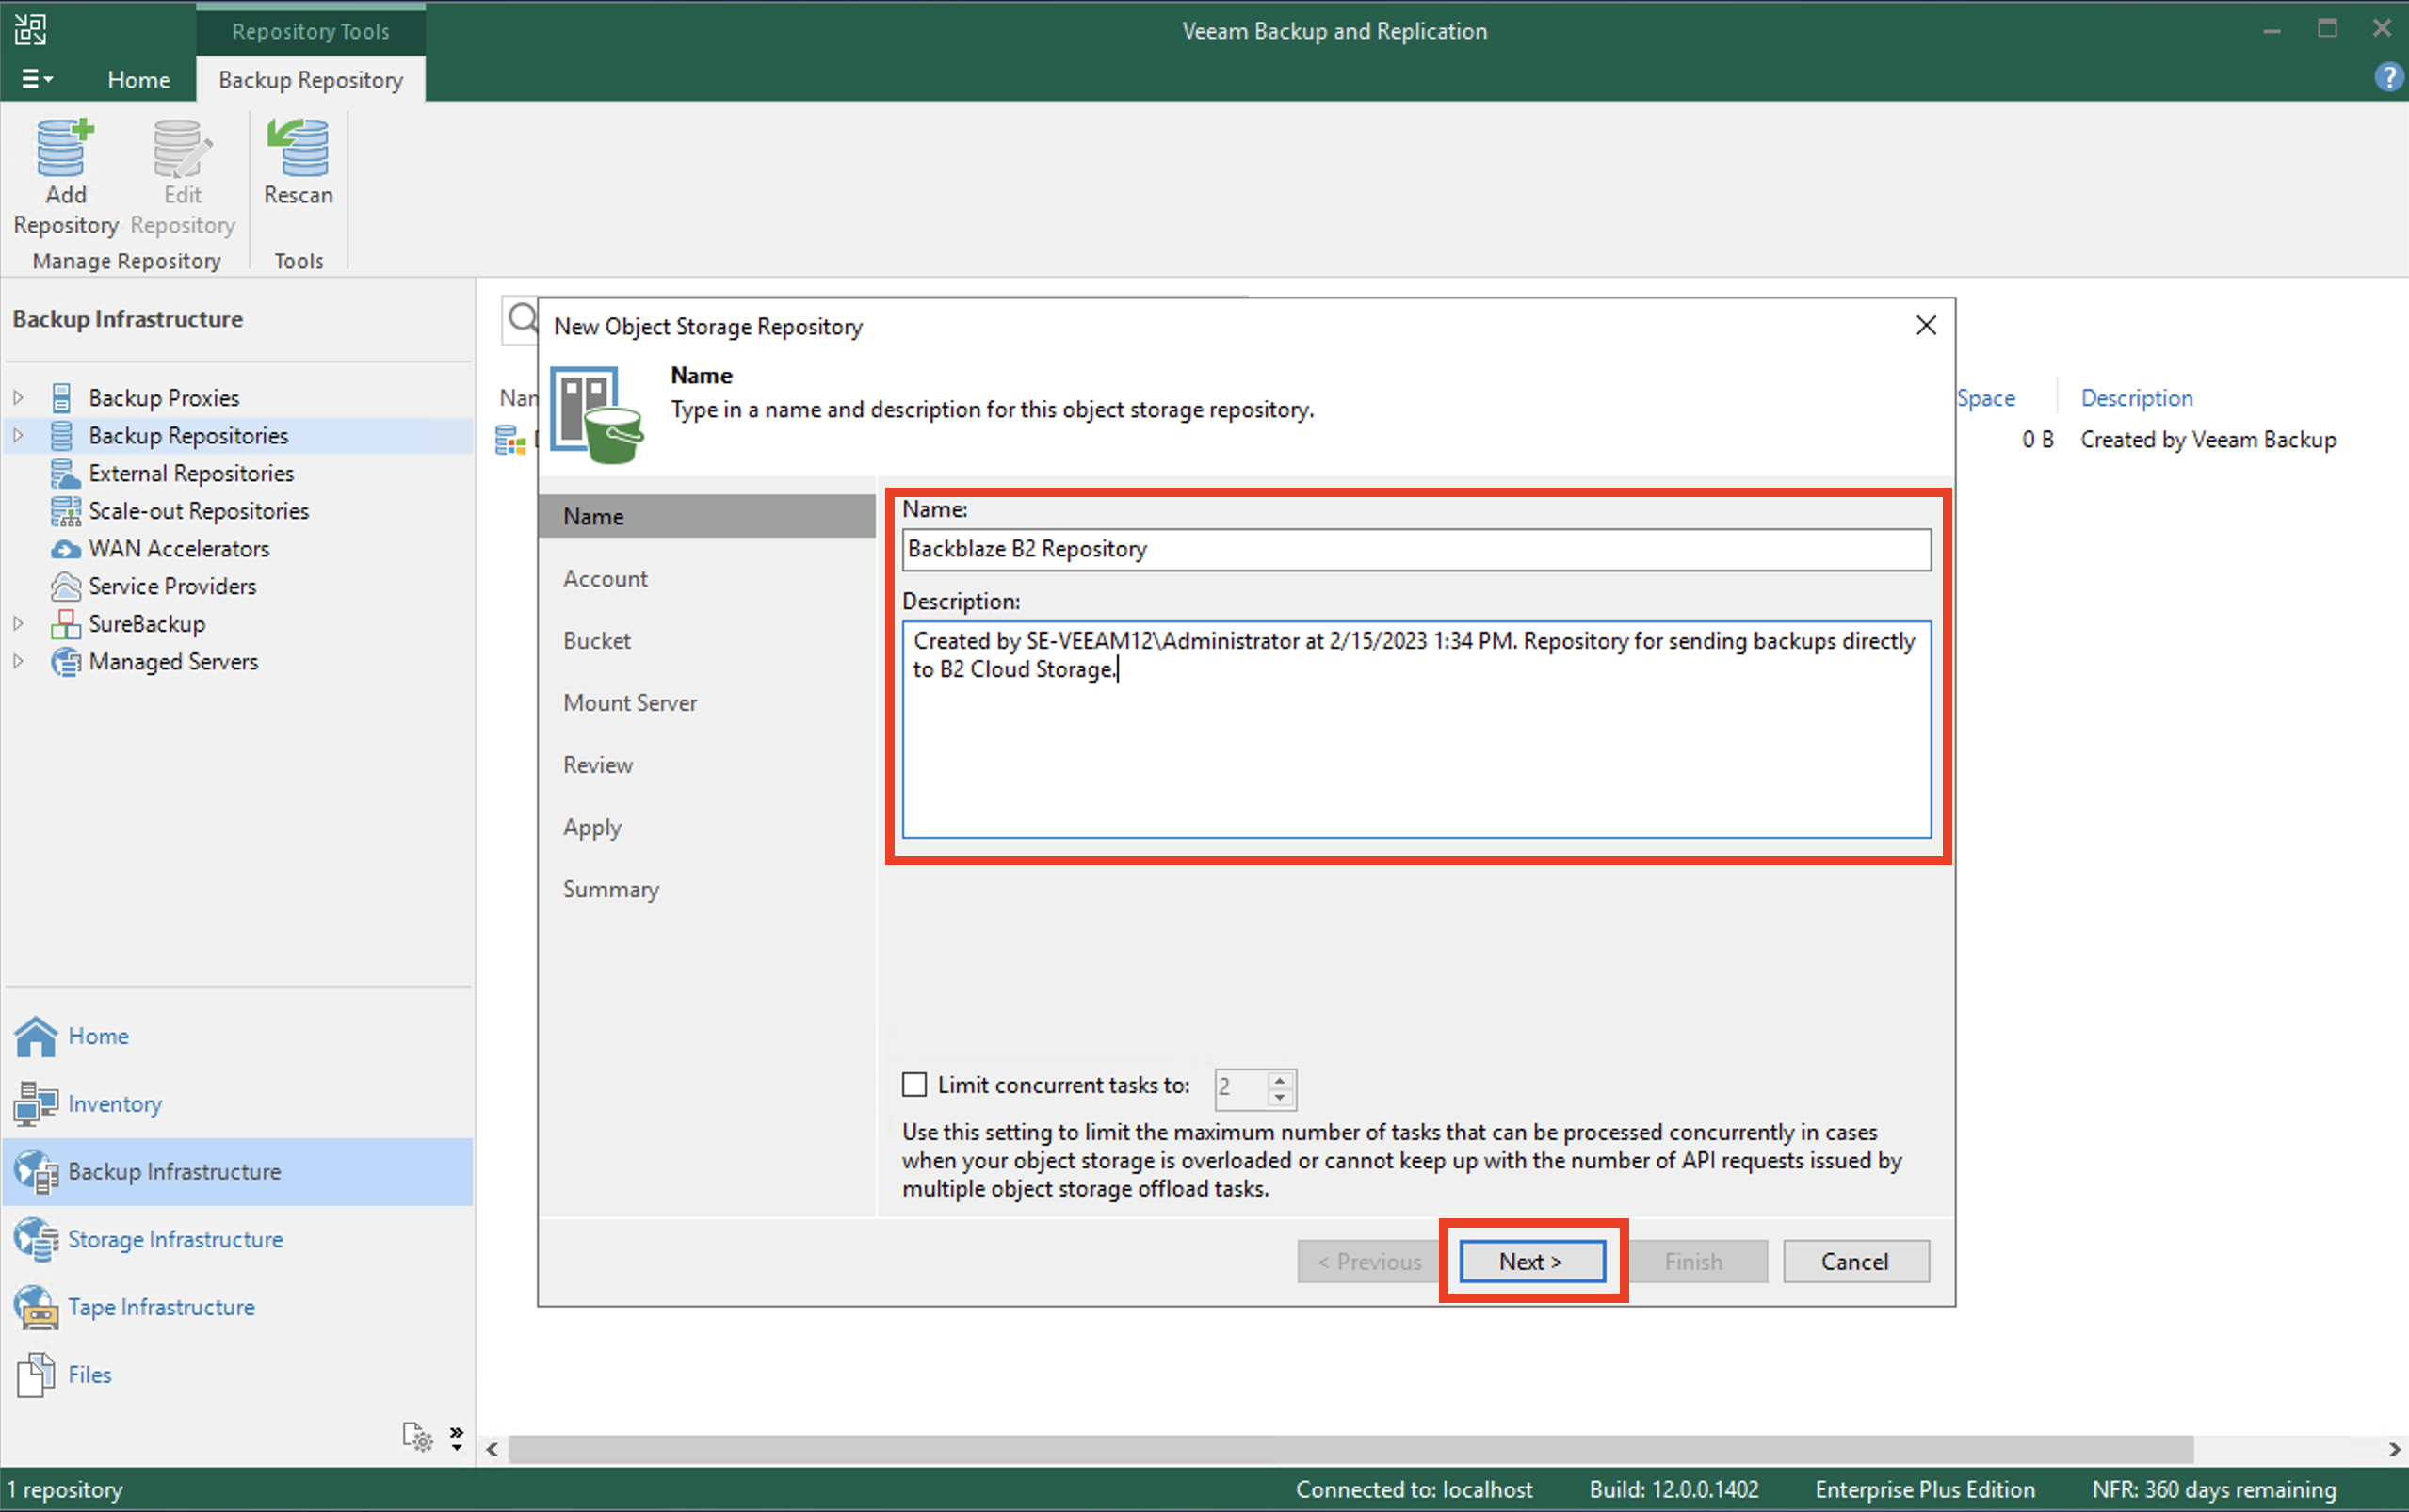Click the disabled Previous button
This screenshot has height=1512, width=2409.
pyautogui.click(x=1369, y=1262)
